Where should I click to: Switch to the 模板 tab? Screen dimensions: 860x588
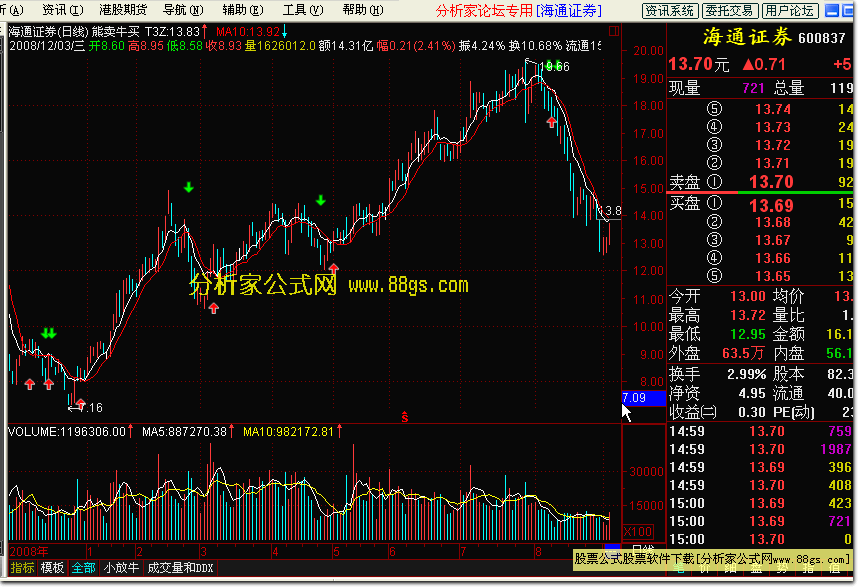52,568
